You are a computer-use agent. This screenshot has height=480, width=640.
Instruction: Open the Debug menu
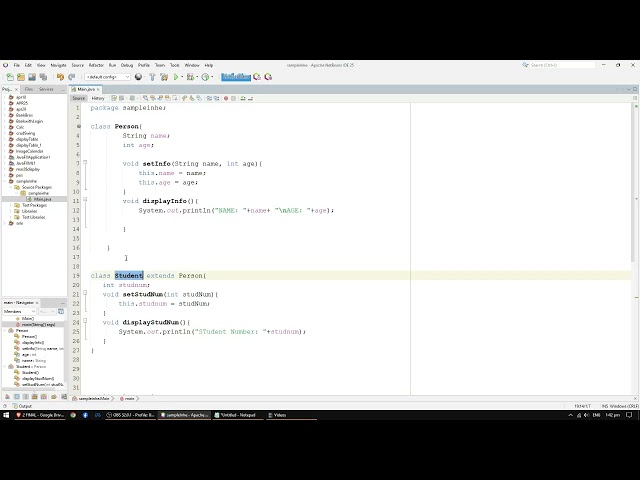[127, 65]
